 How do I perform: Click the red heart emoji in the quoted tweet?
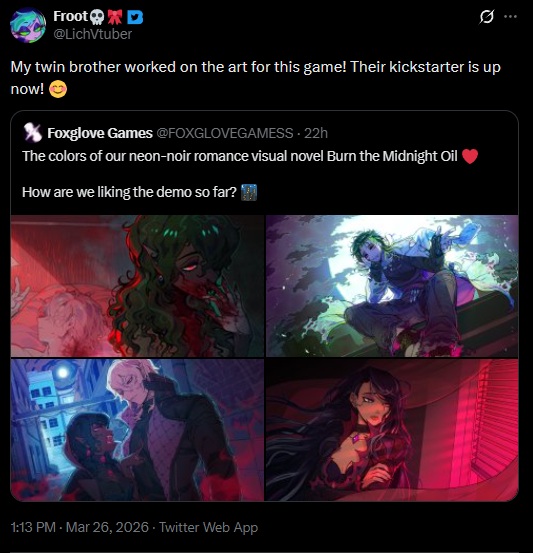coord(470,156)
